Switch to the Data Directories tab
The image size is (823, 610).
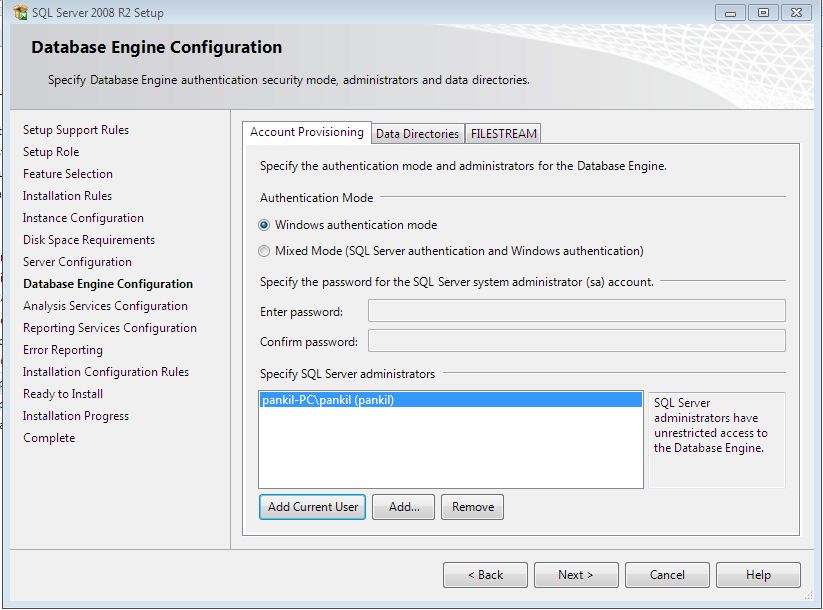click(417, 132)
